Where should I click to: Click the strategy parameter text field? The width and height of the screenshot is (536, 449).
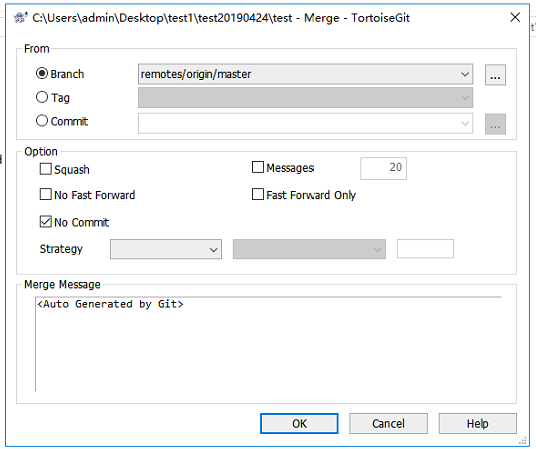(x=425, y=249)
